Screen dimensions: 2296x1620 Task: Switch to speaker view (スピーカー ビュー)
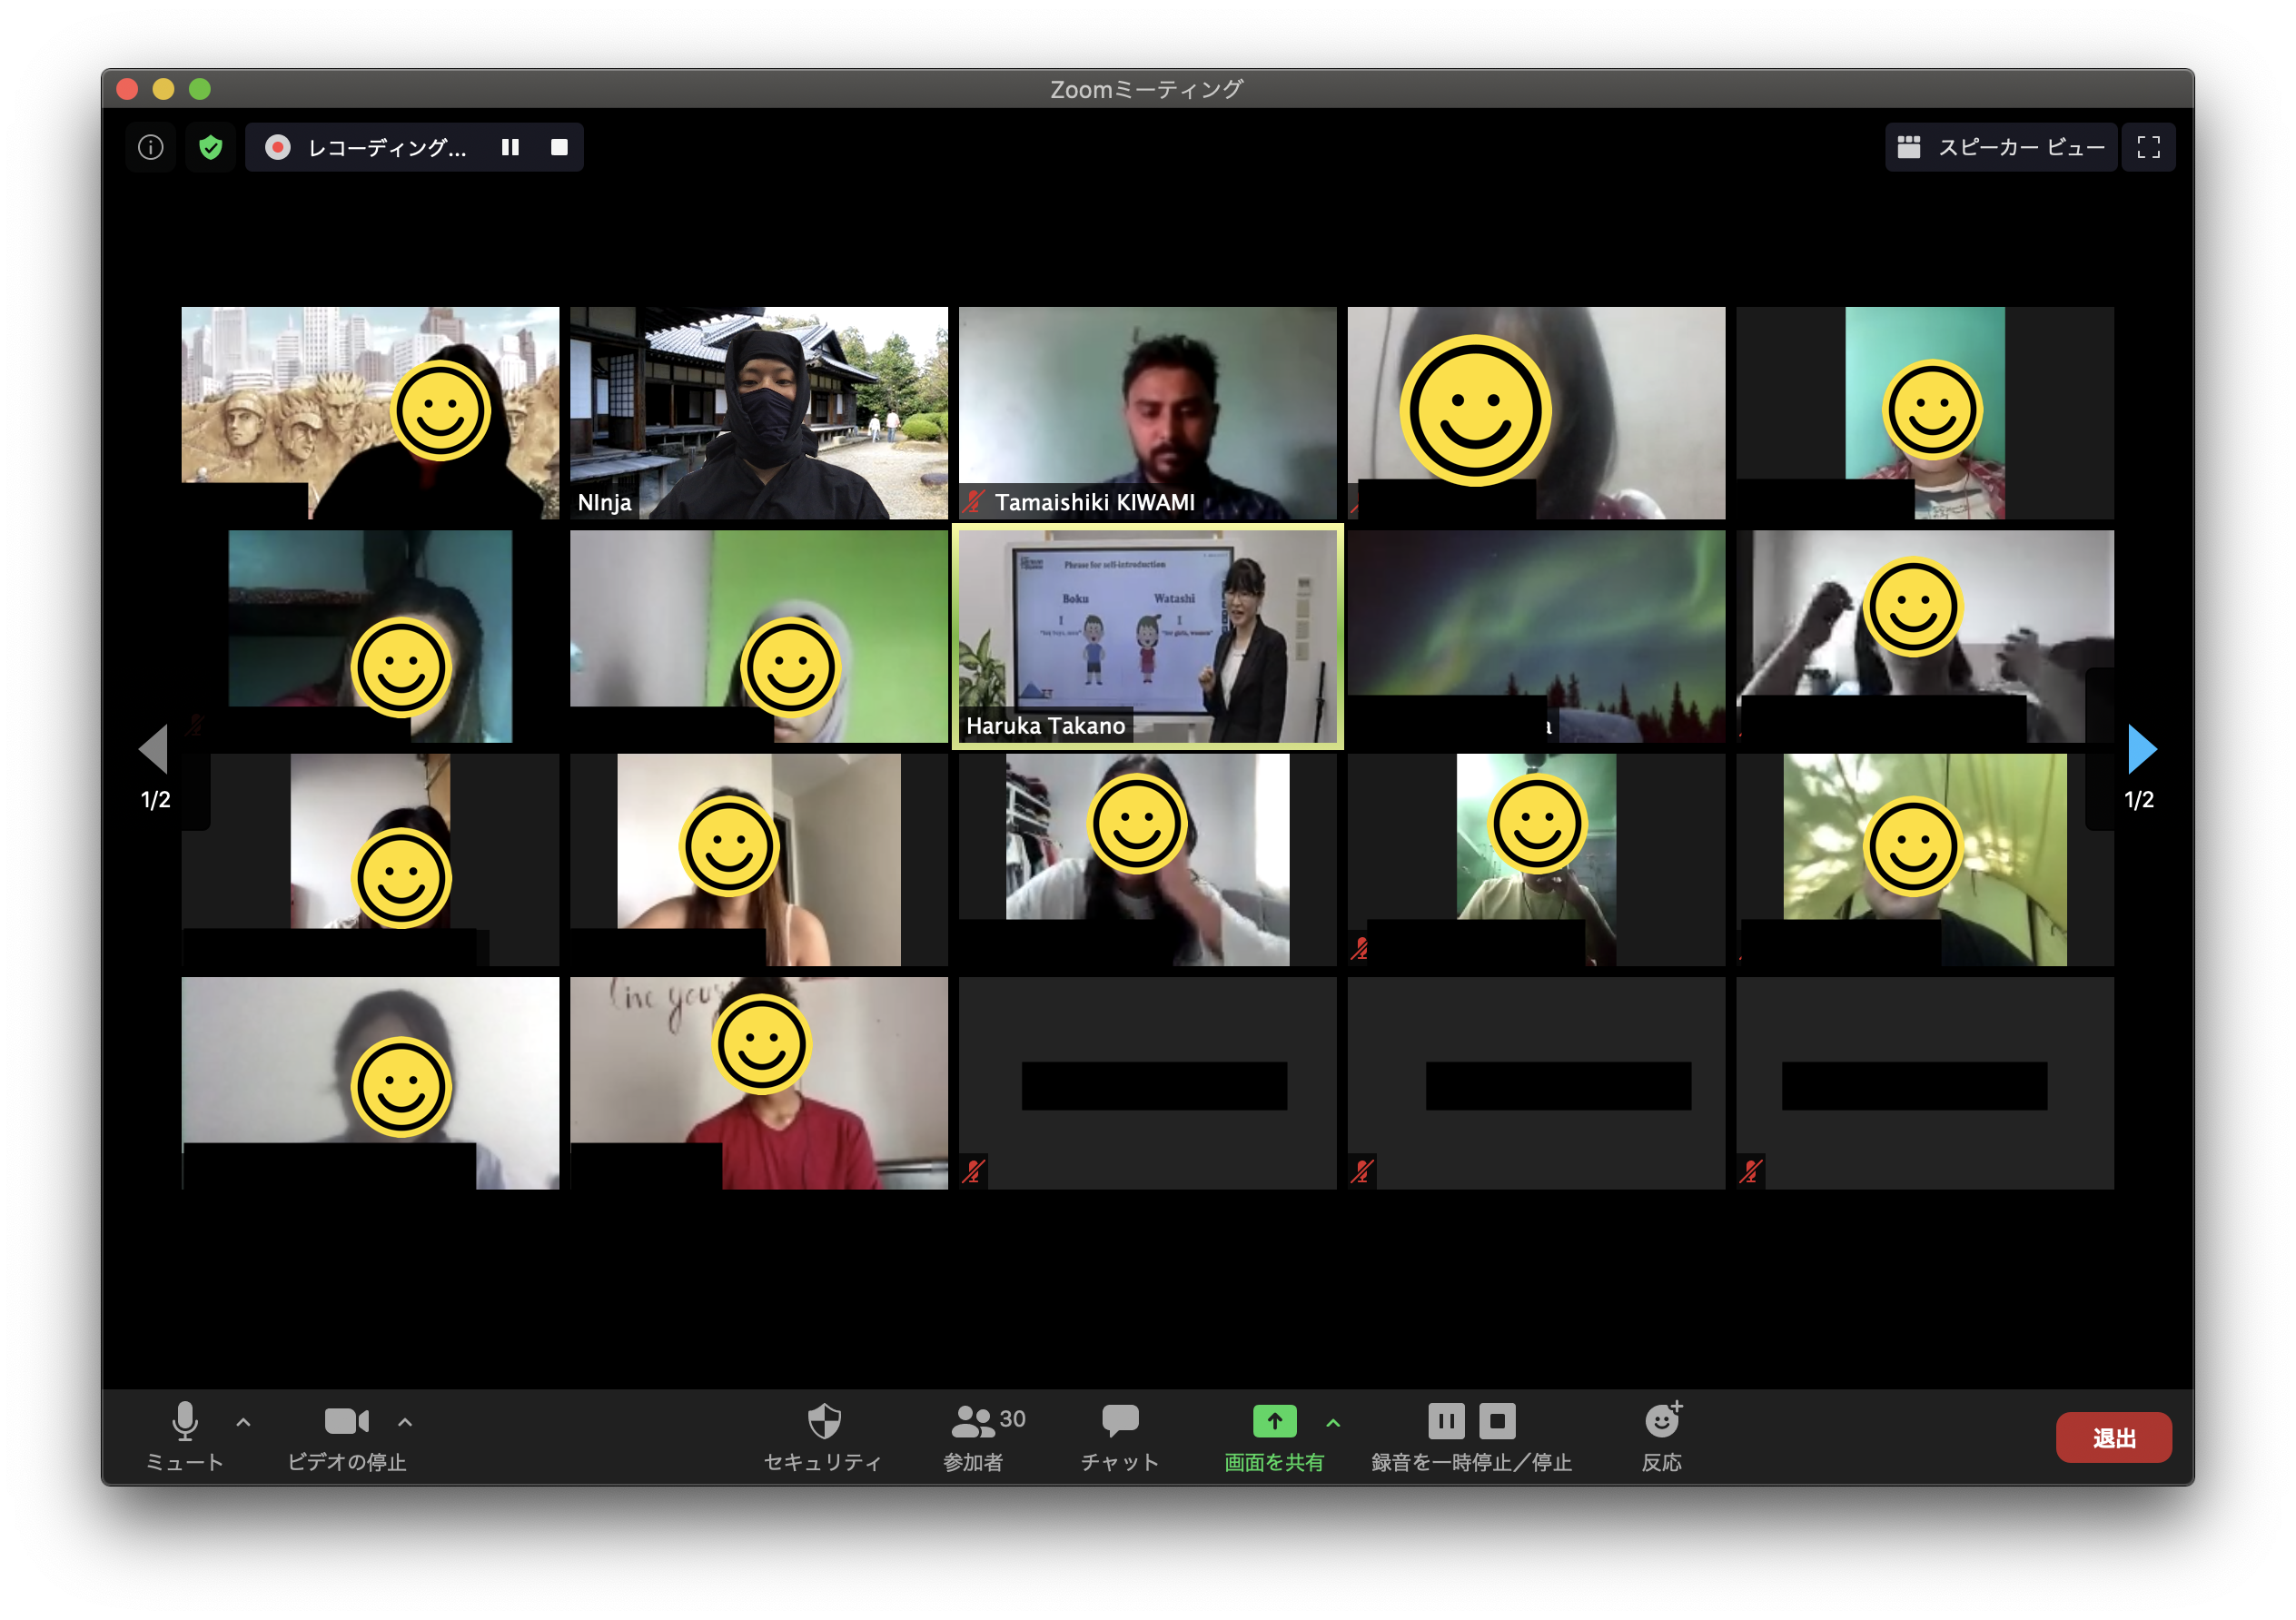2000,147
